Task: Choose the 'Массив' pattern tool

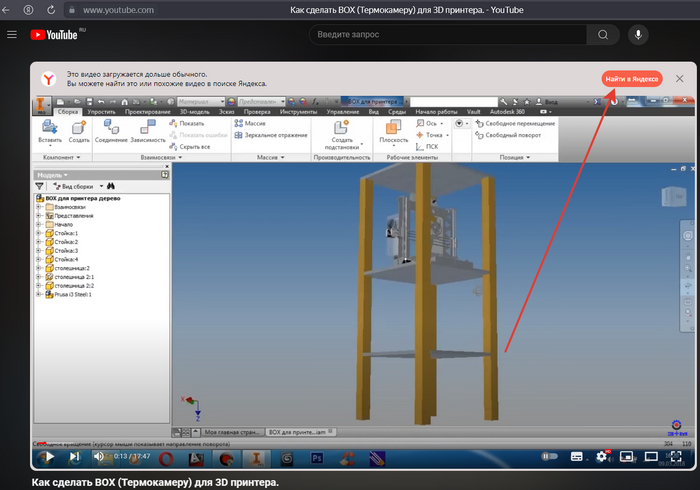Action: click(x=250, y=123)
